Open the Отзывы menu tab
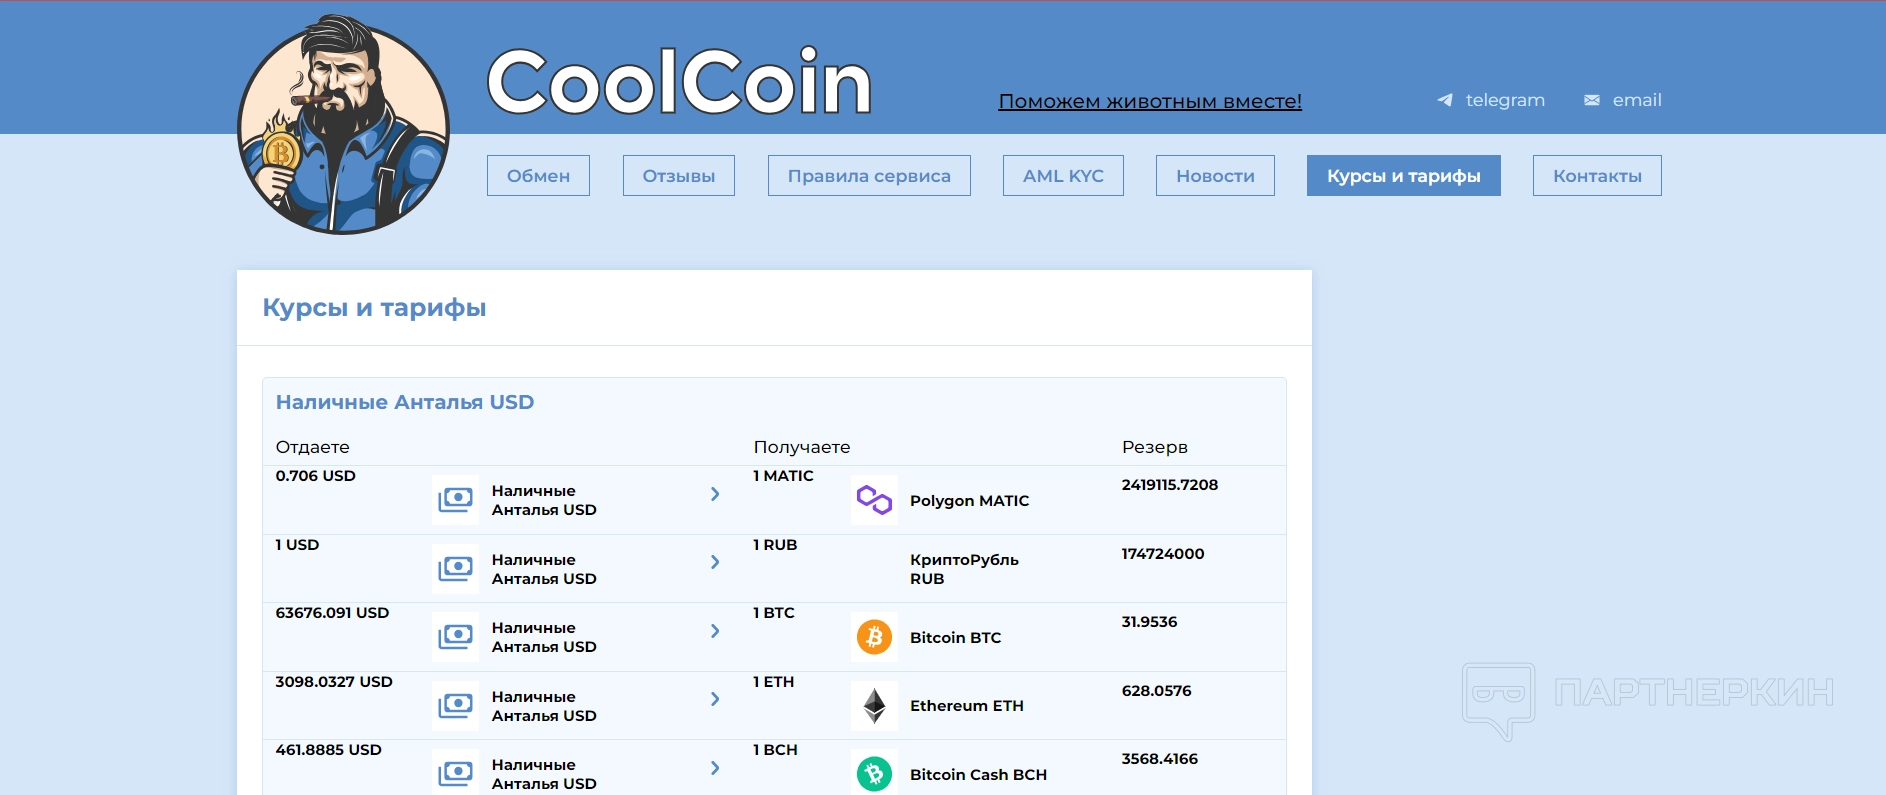This screenshot has height=795, width=1886. (x=678, y=176)
